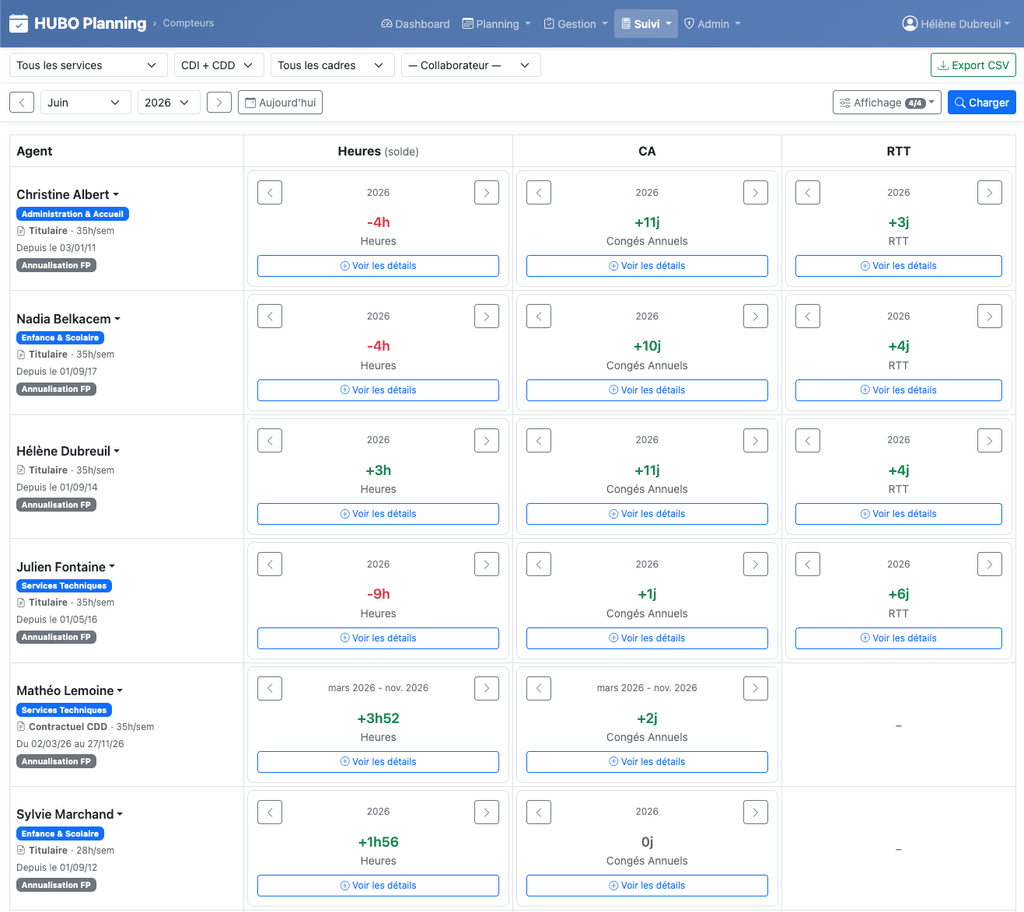1024x912 pixels.
Task: Jump to Aujourd'hui
Action: click(x=280, y=103)
